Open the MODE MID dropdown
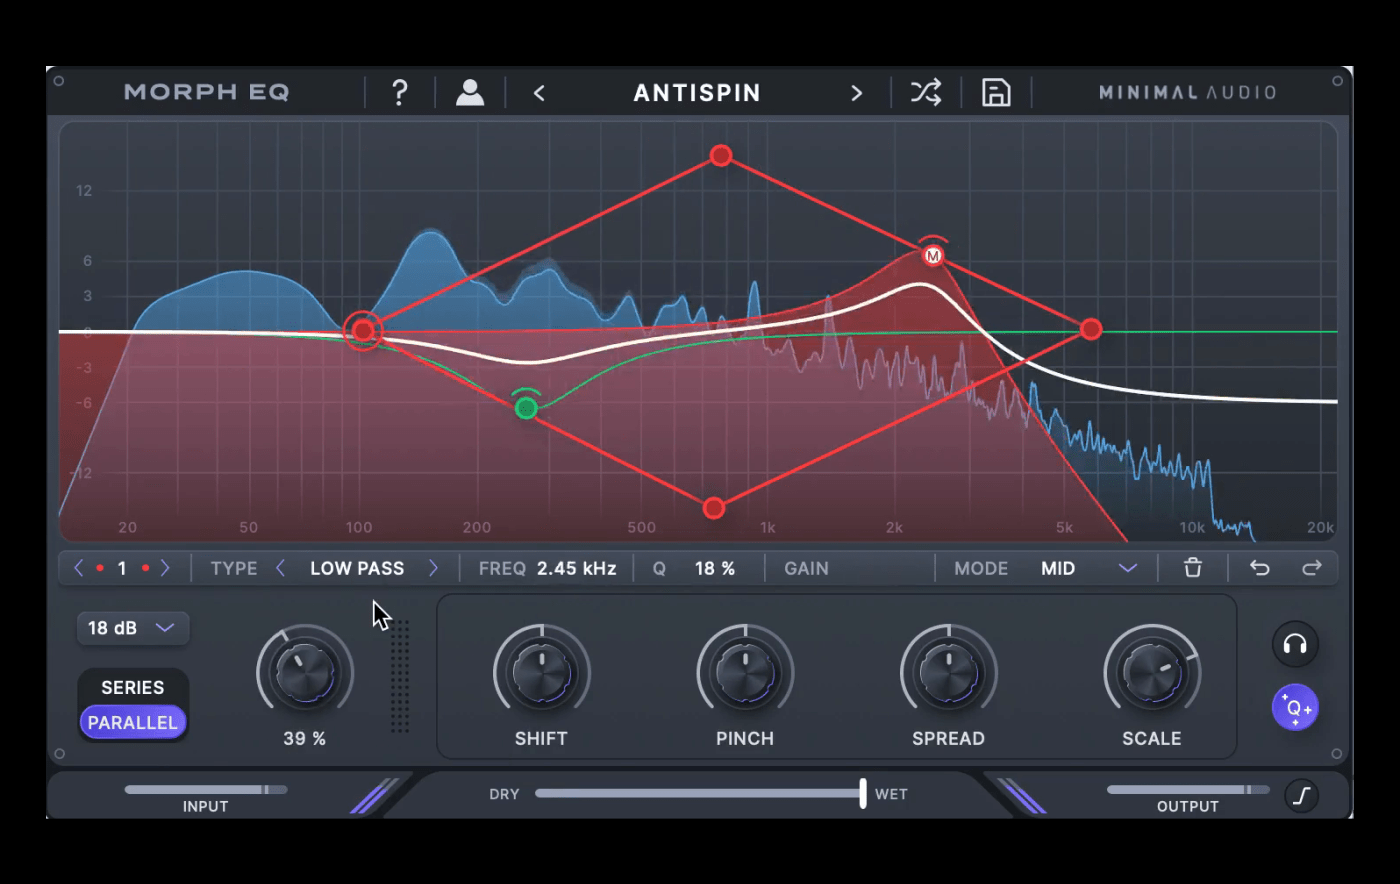1400x884 pixels. (1088, 568)
